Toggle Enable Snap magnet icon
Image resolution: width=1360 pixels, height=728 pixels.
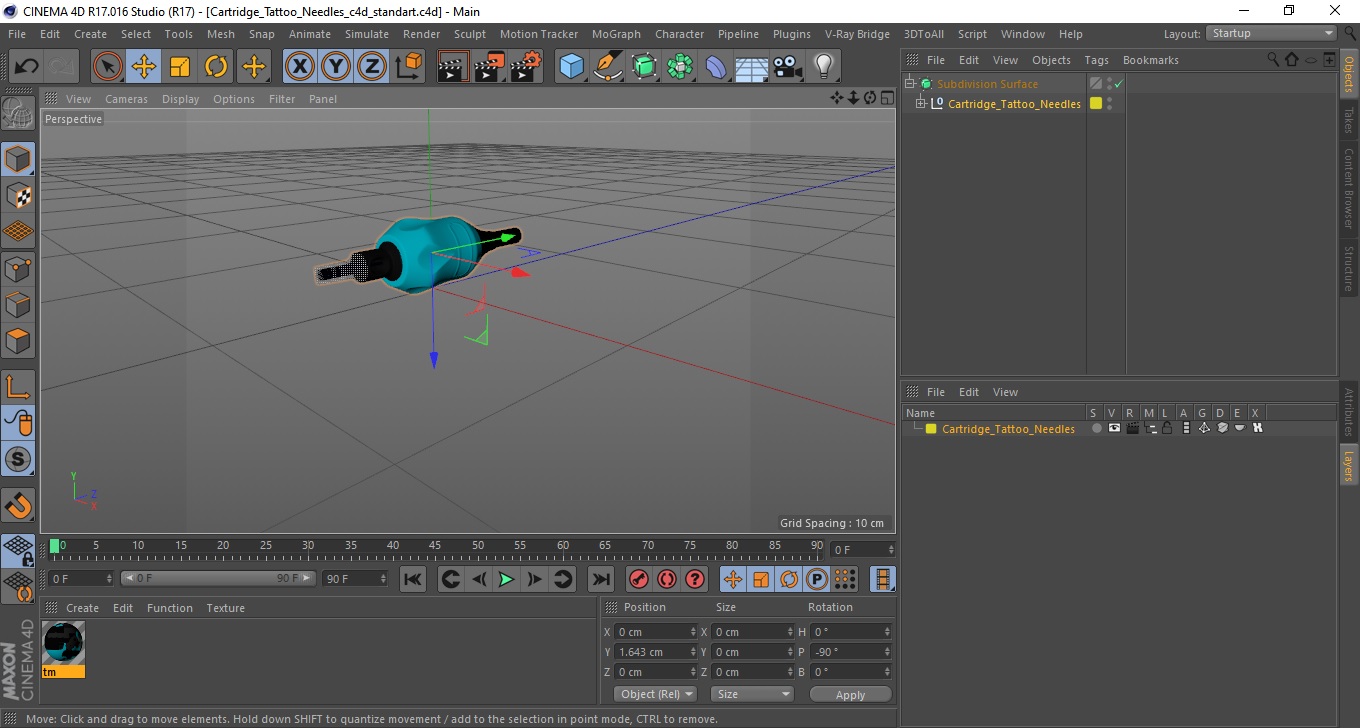[18, 505]
